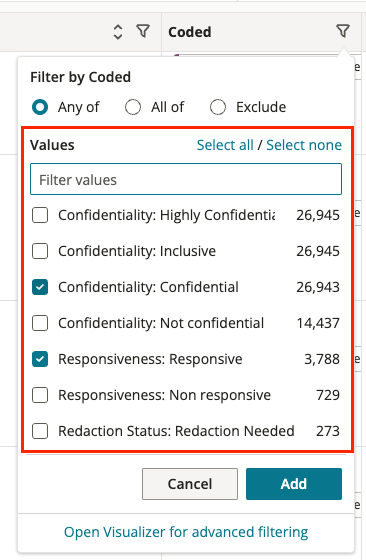The image size is (366, 560).
Task: Click the Select all link
Action: coord(225,145)
